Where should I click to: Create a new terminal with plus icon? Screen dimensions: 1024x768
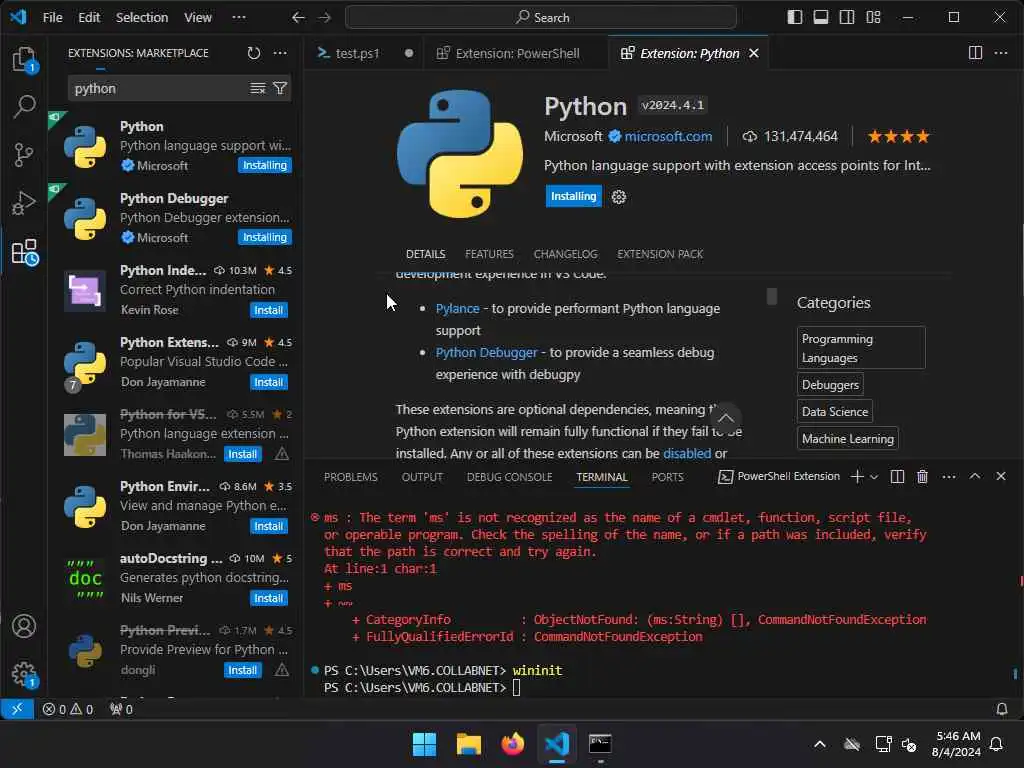click(857, 477)
